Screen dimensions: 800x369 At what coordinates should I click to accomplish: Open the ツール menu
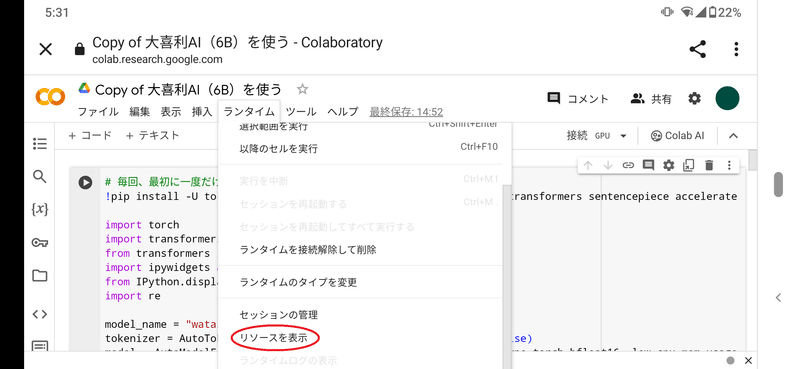coord(301,112)
